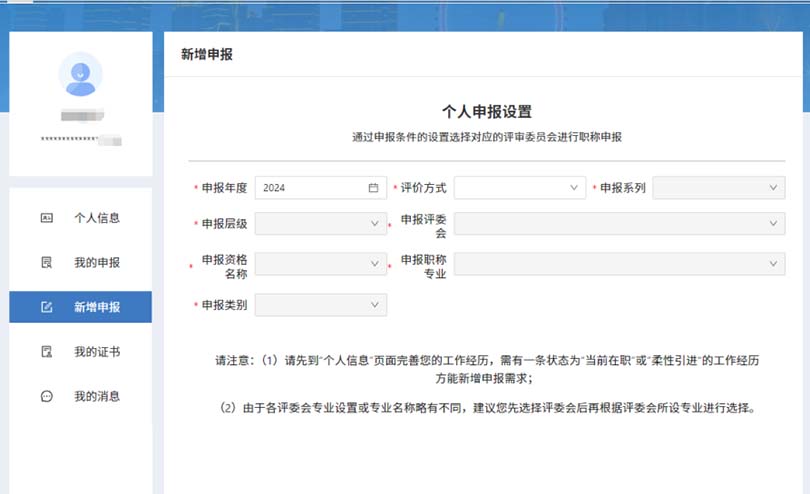Click the 我的证书 sidebar icon
Image resolution: width=810 pixels, height=494 pixels.
[x=46, y=352]
